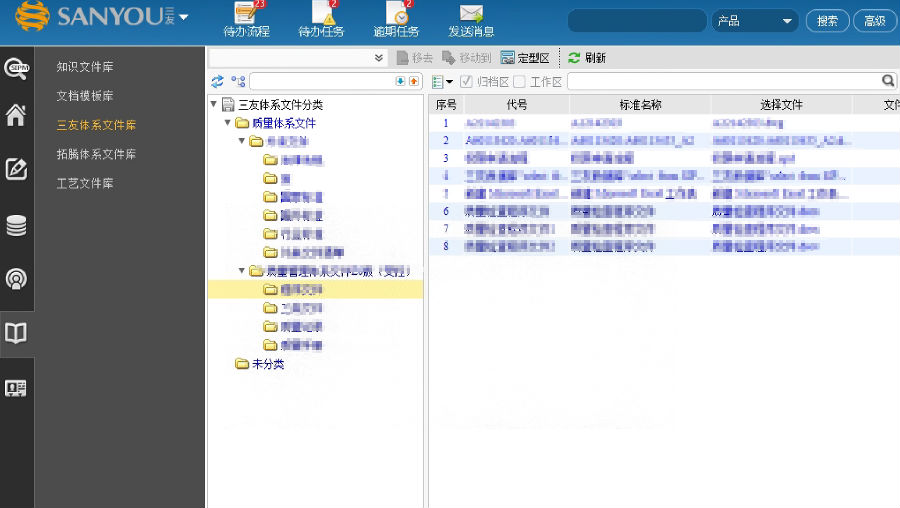Toggle the 归档区 checkbox
Image resolution: width=900 pixels, height=508 pixels.
pyautogui.click(x=466, y=82)
